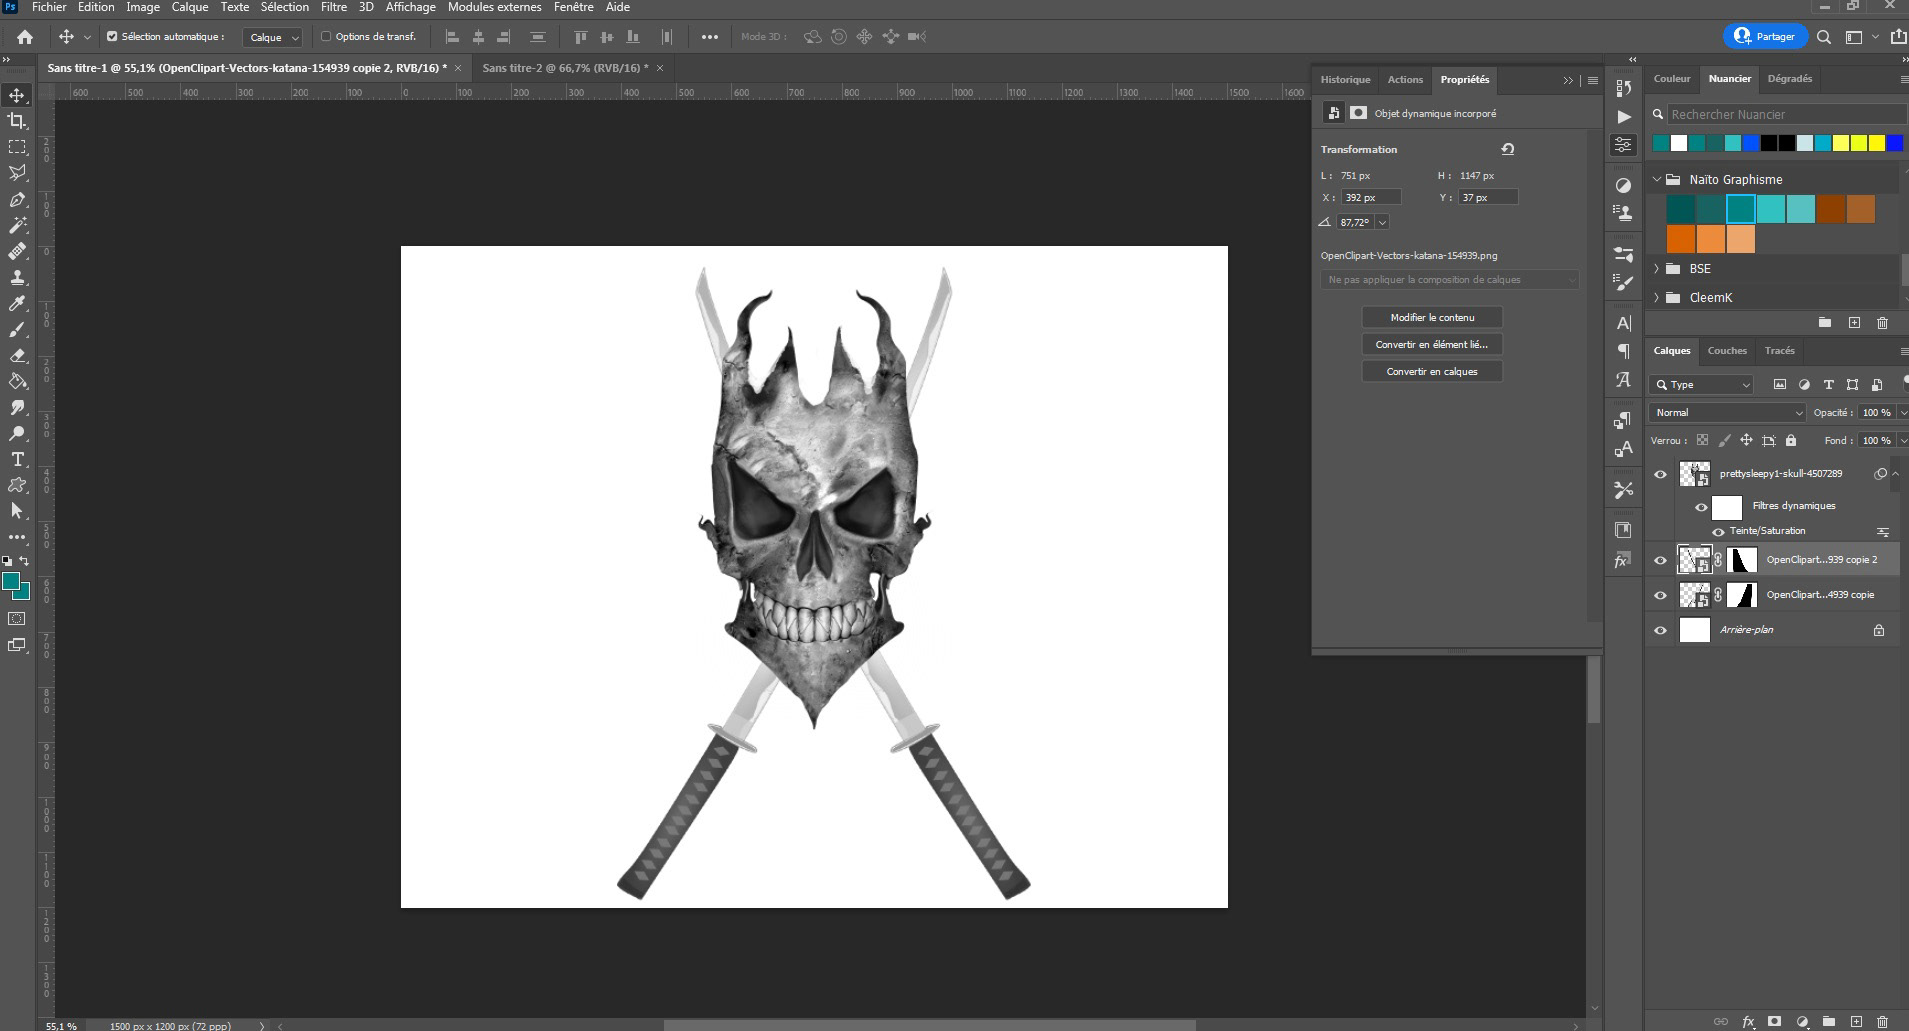Click the Partager button

(1765, 36)
